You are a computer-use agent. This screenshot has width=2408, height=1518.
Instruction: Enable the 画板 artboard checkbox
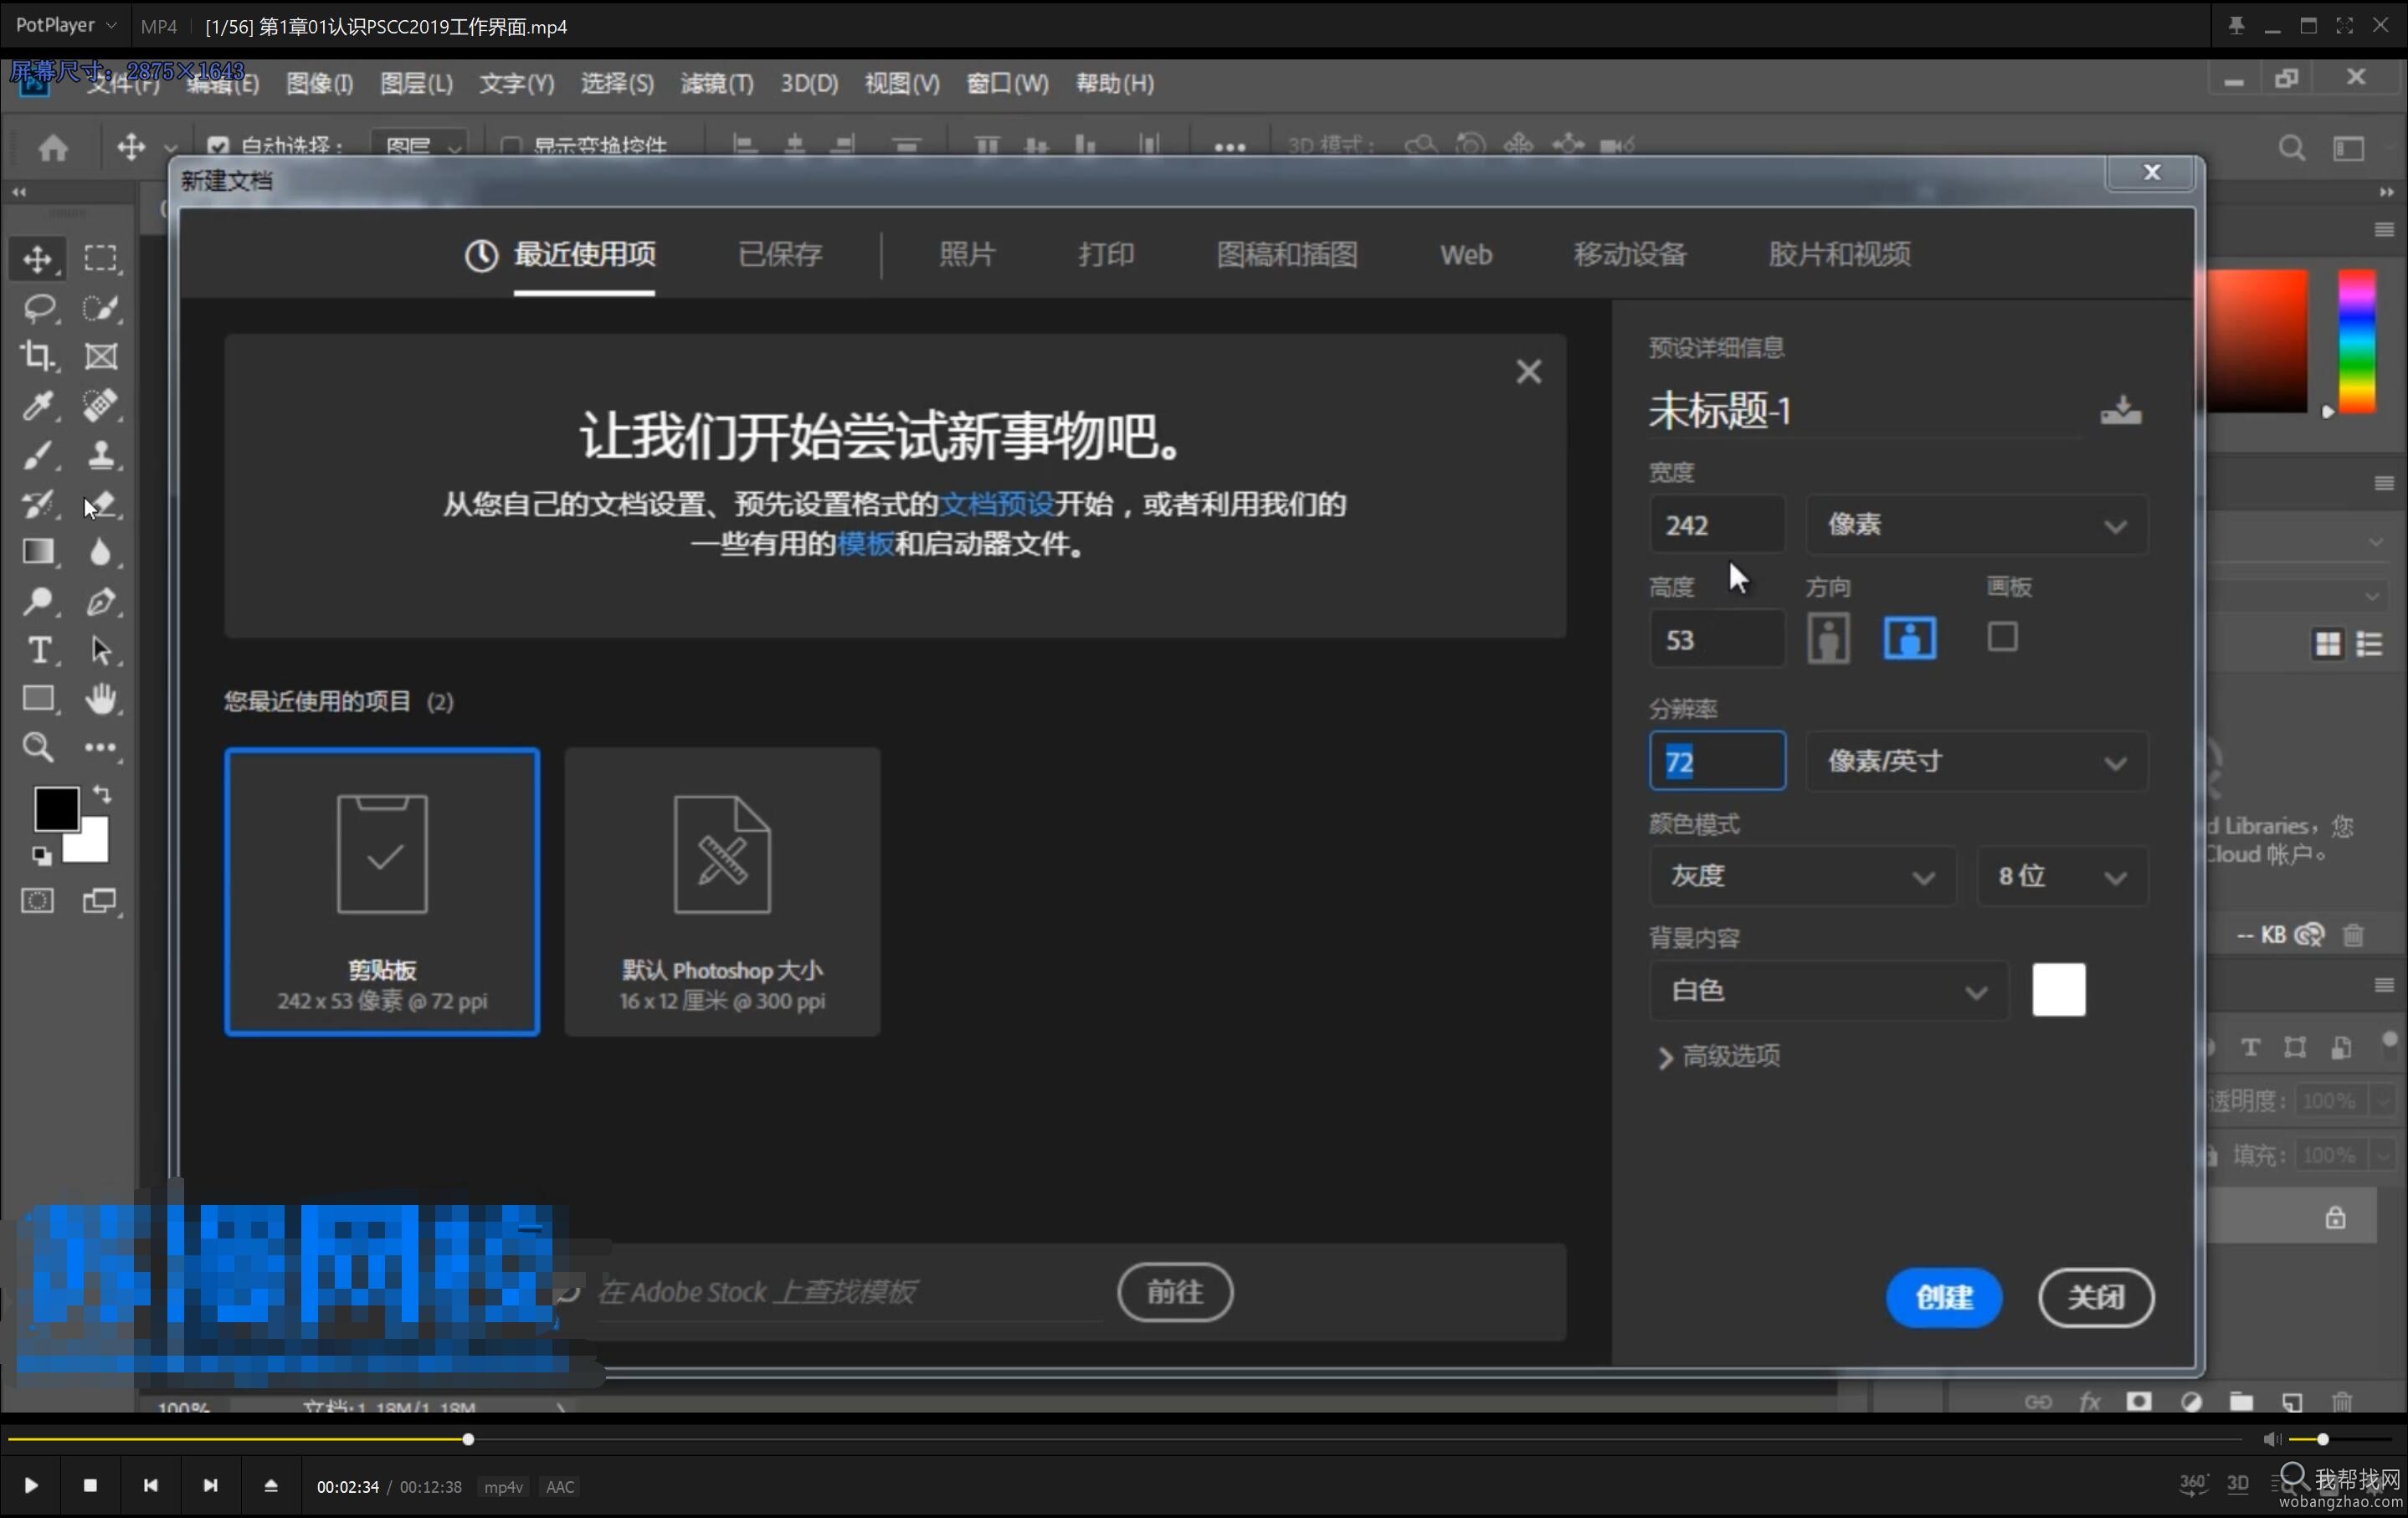[2002, 637]
